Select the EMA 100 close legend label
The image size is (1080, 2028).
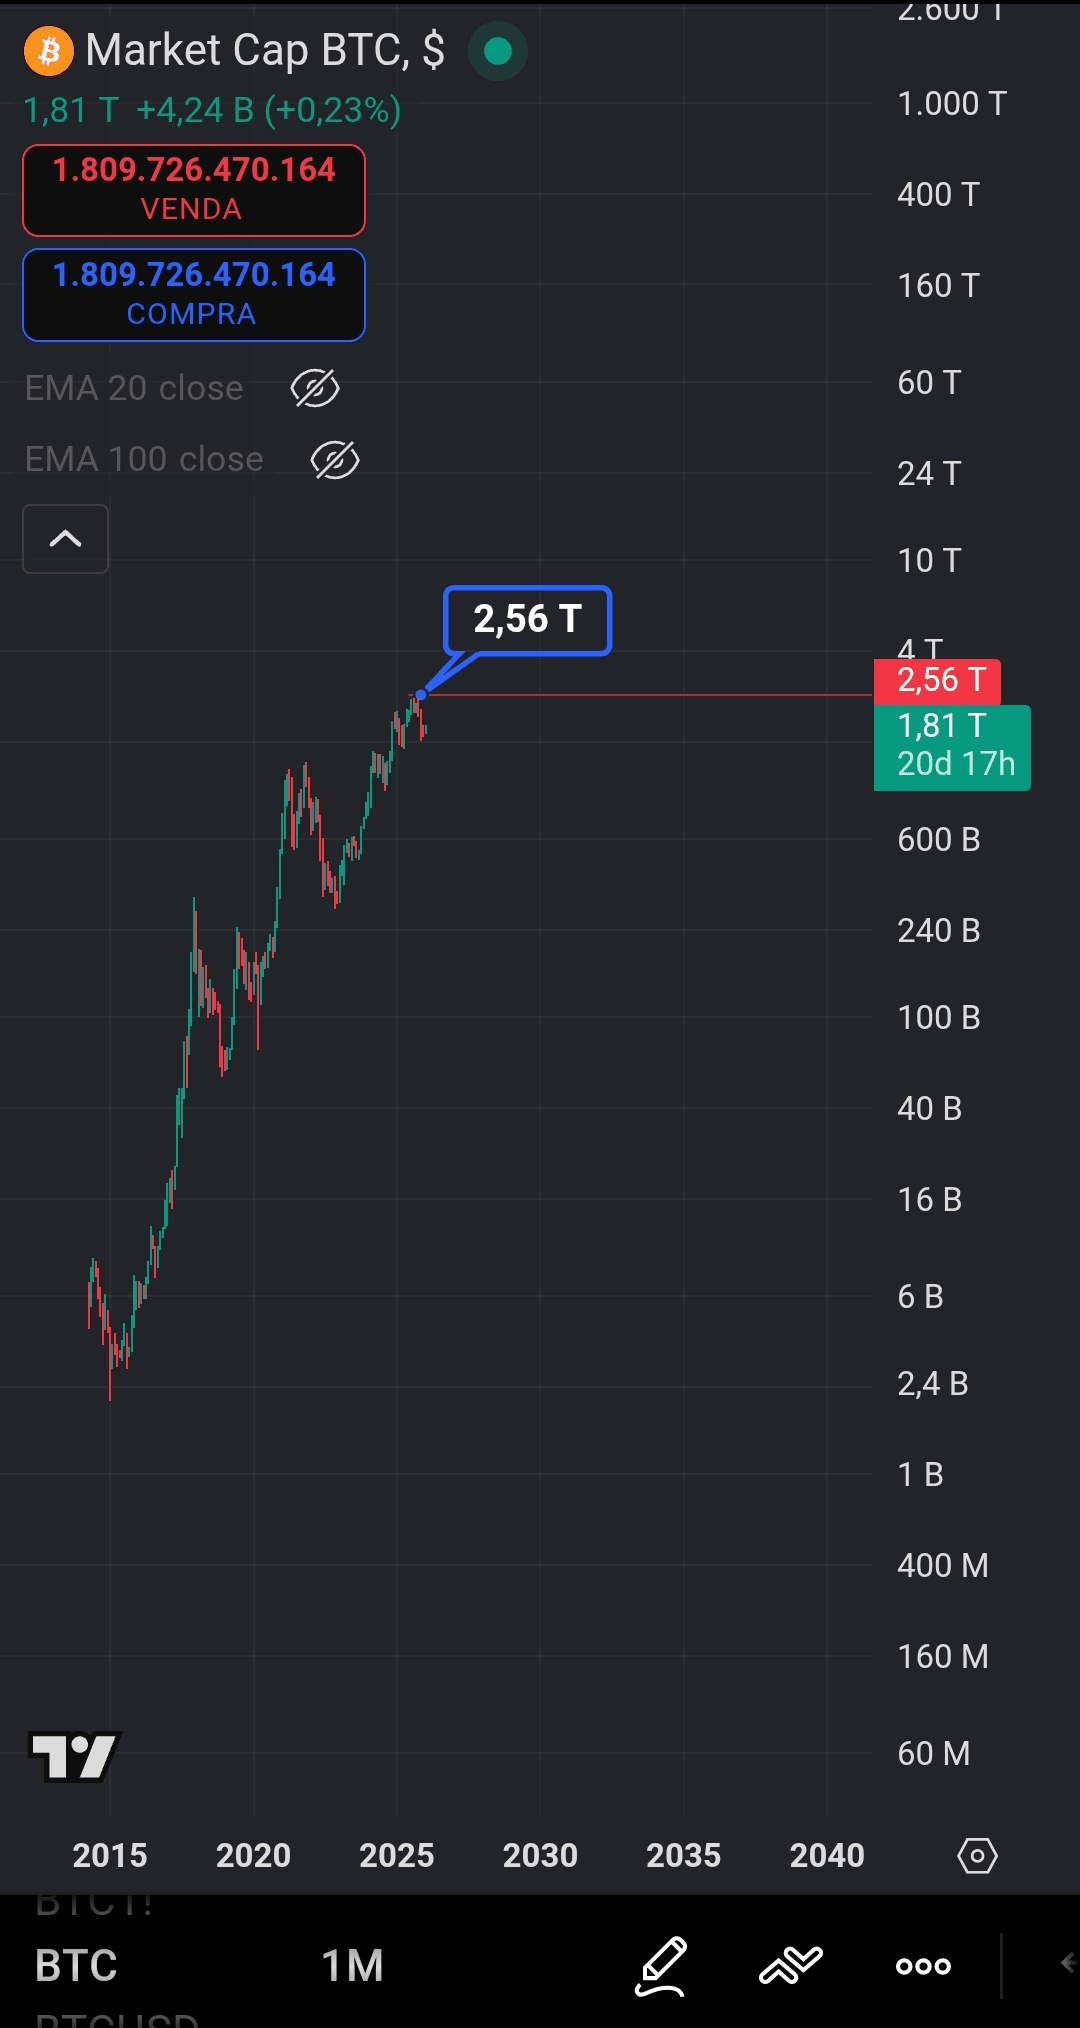(x=144, y=460)
